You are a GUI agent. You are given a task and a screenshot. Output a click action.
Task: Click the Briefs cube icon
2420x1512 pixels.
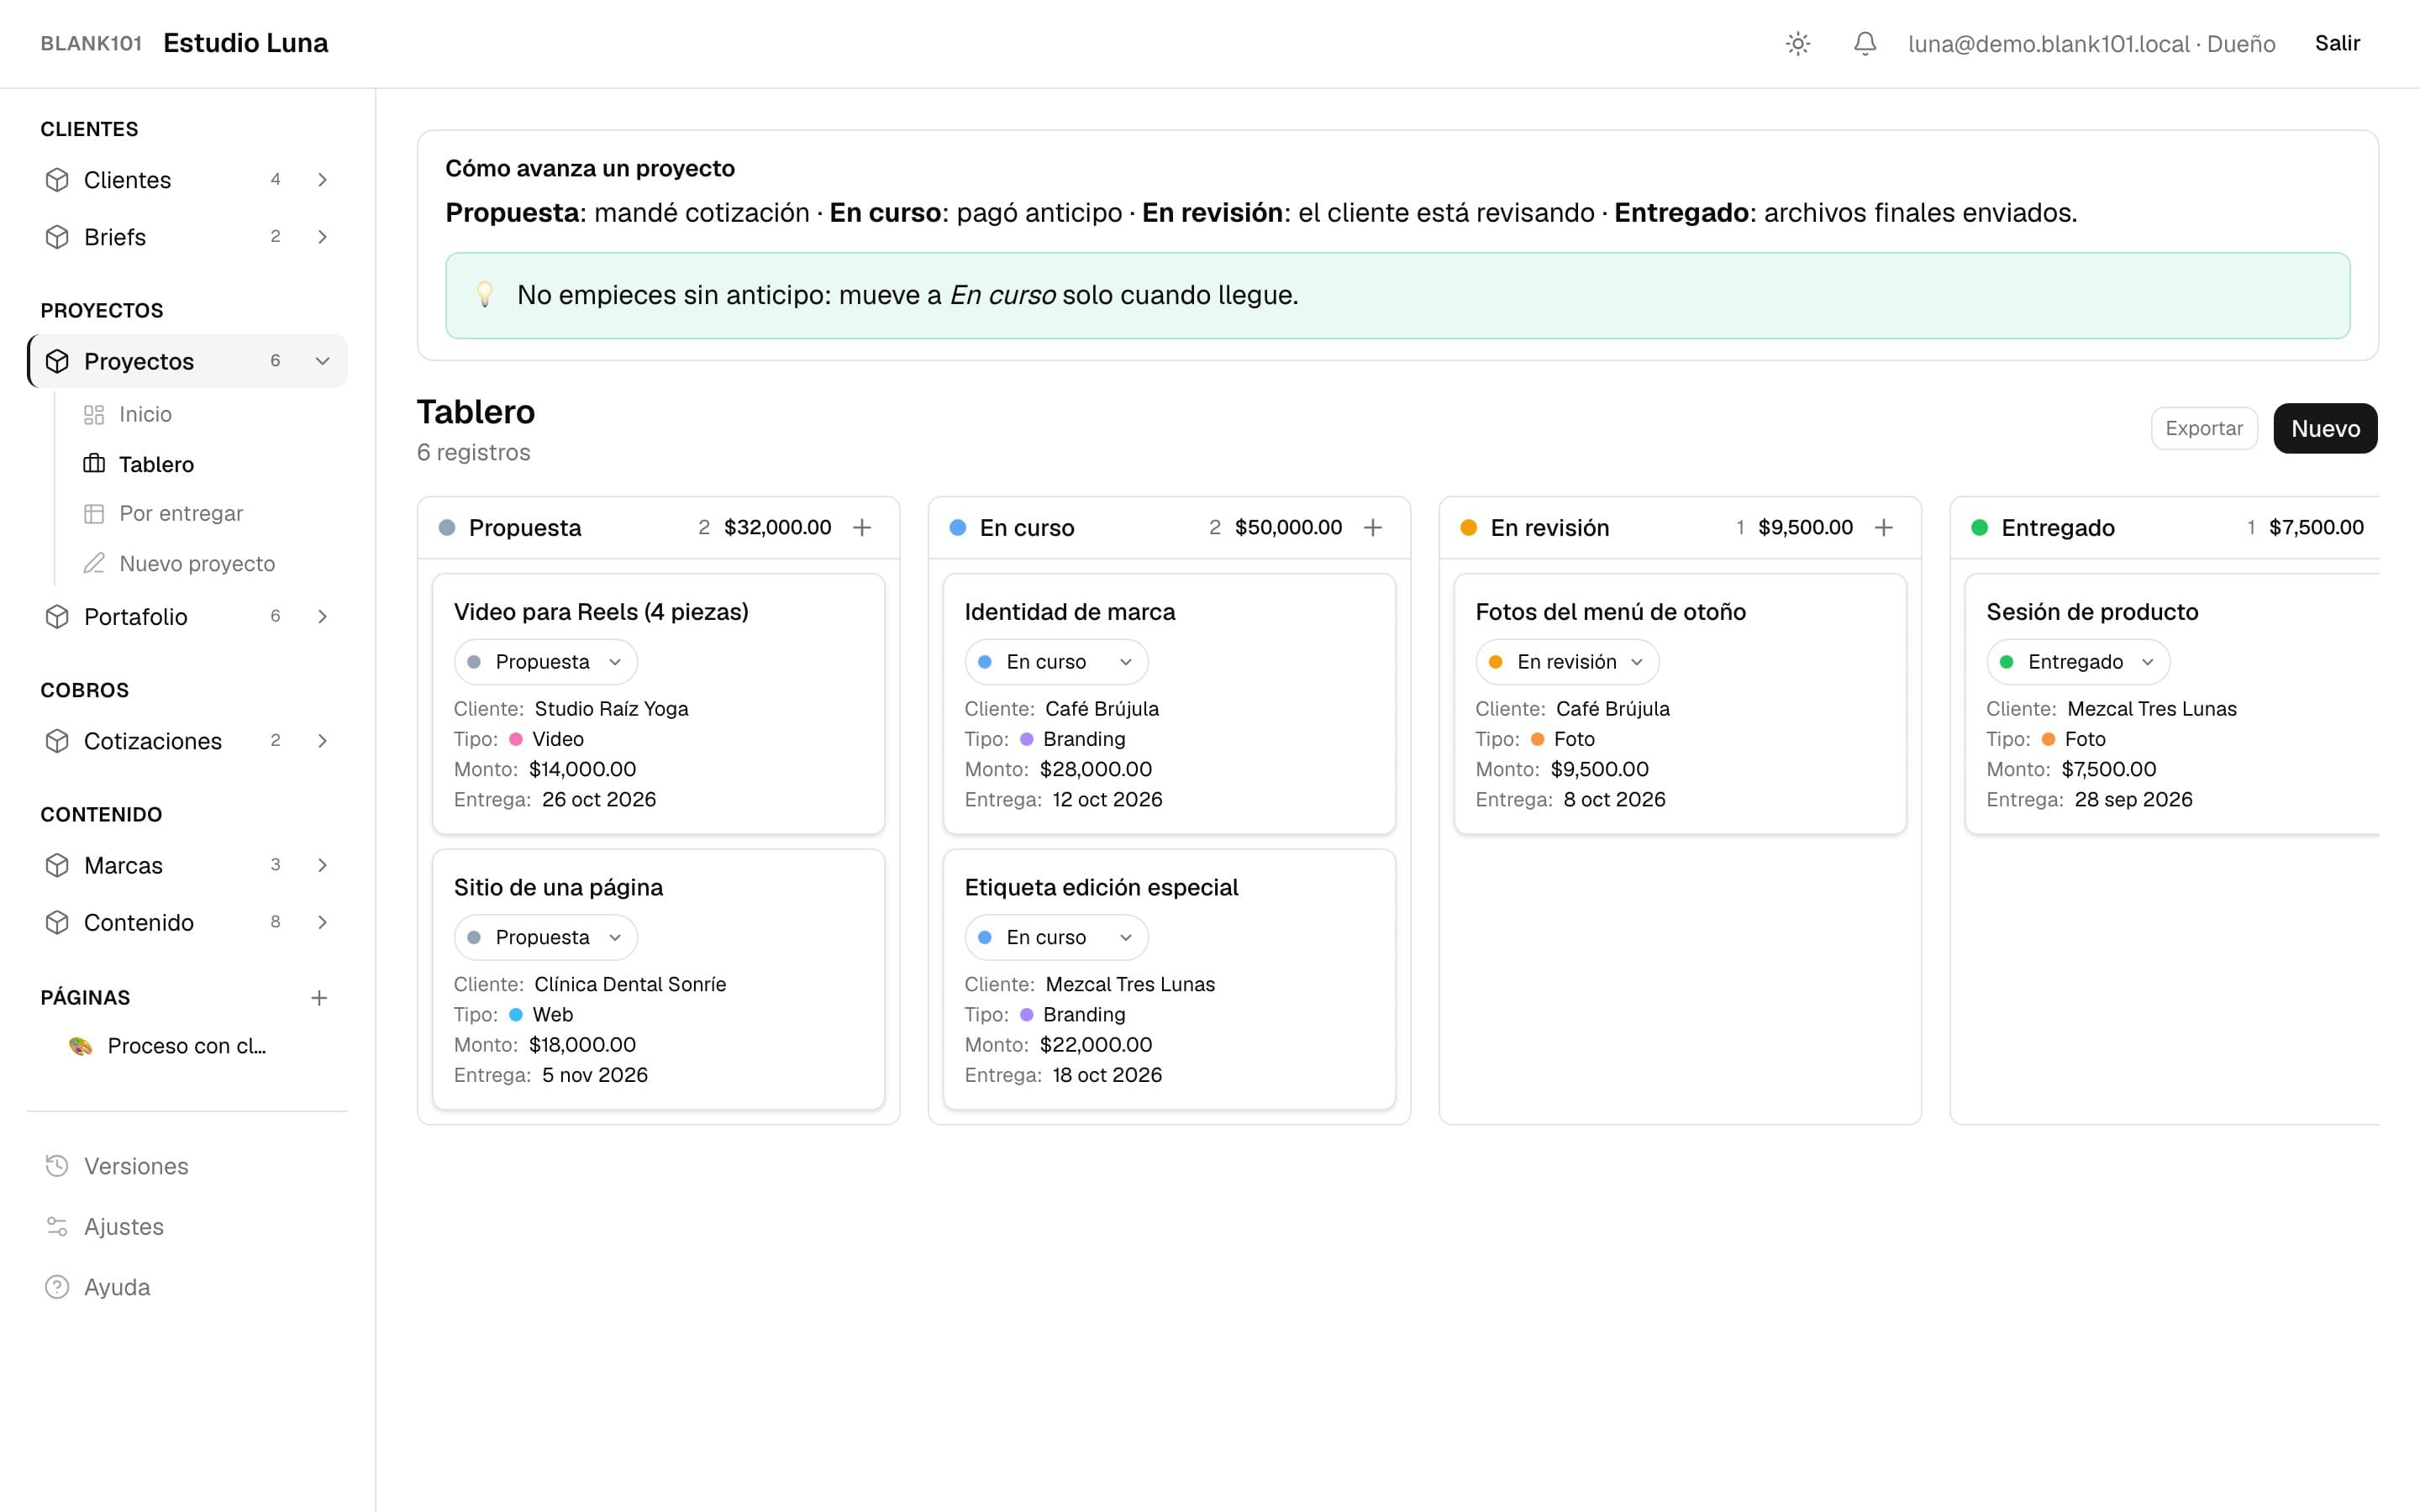[57, 237]
